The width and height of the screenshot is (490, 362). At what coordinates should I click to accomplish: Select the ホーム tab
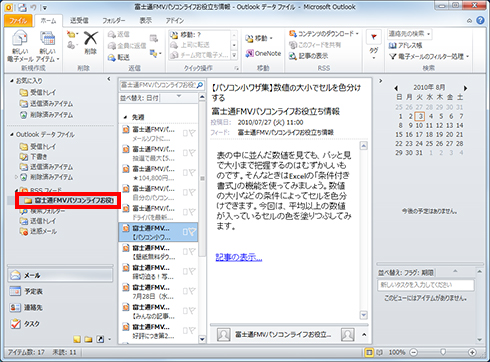[x=48, y=21]
